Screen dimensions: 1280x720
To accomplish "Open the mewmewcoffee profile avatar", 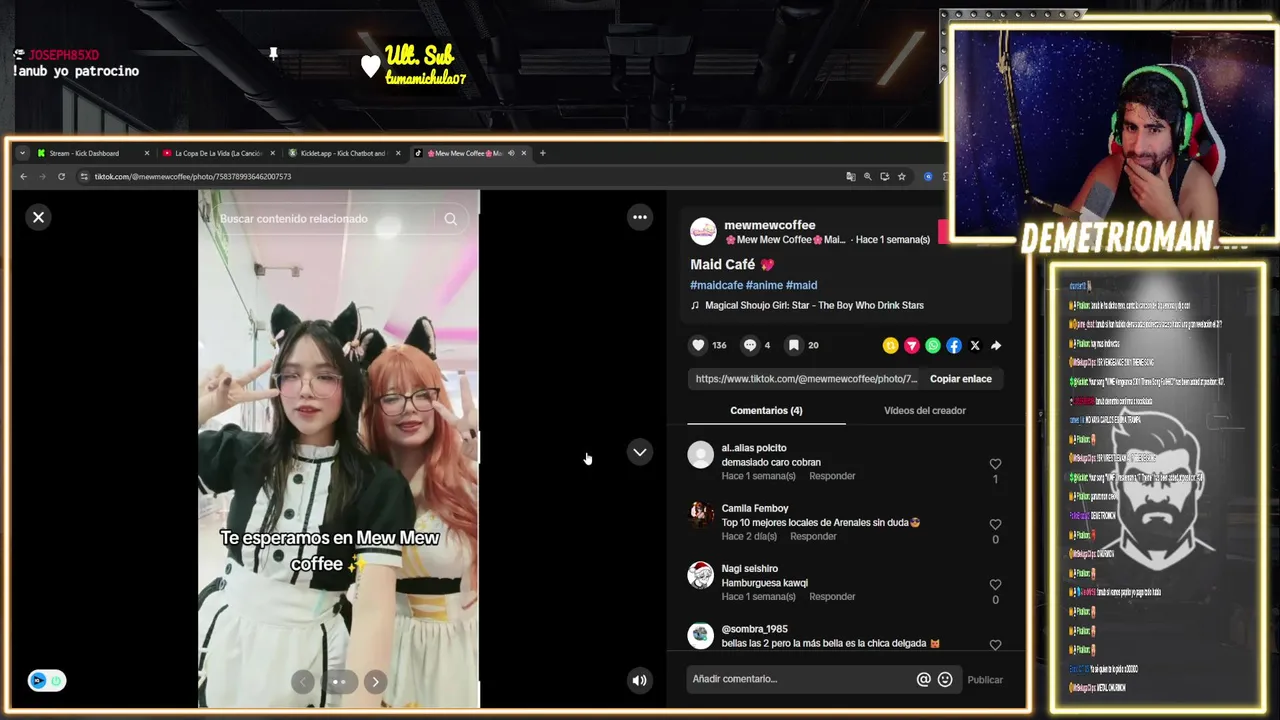I will tap(703, 231).
